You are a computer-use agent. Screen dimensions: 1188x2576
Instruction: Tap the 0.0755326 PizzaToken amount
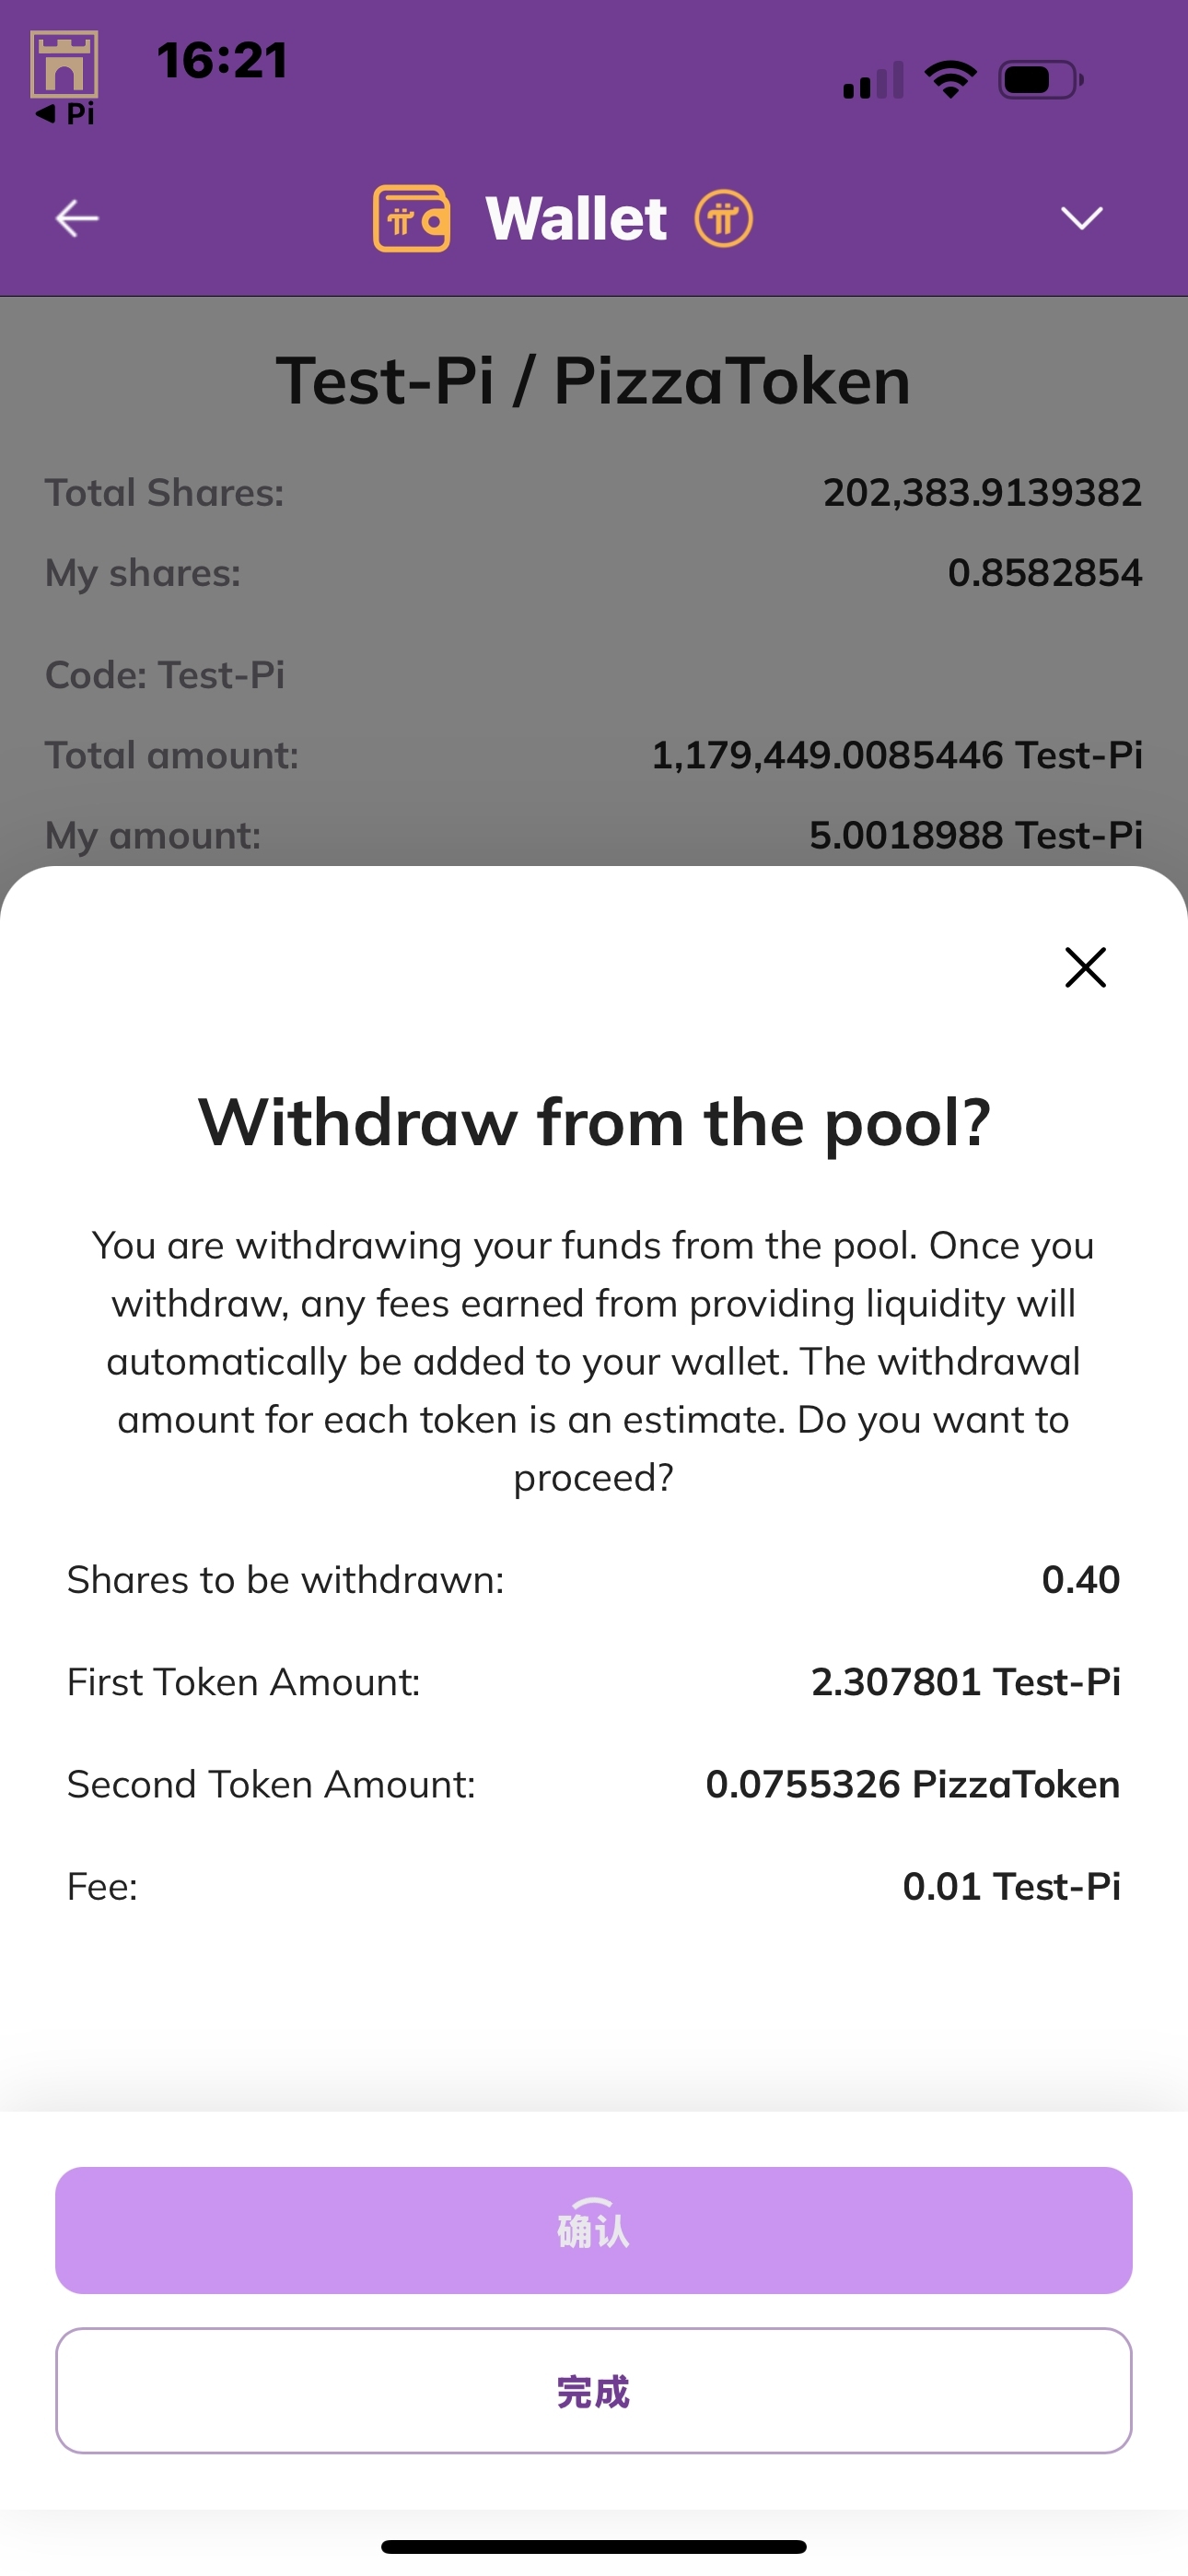click(x=912, y=1784)
